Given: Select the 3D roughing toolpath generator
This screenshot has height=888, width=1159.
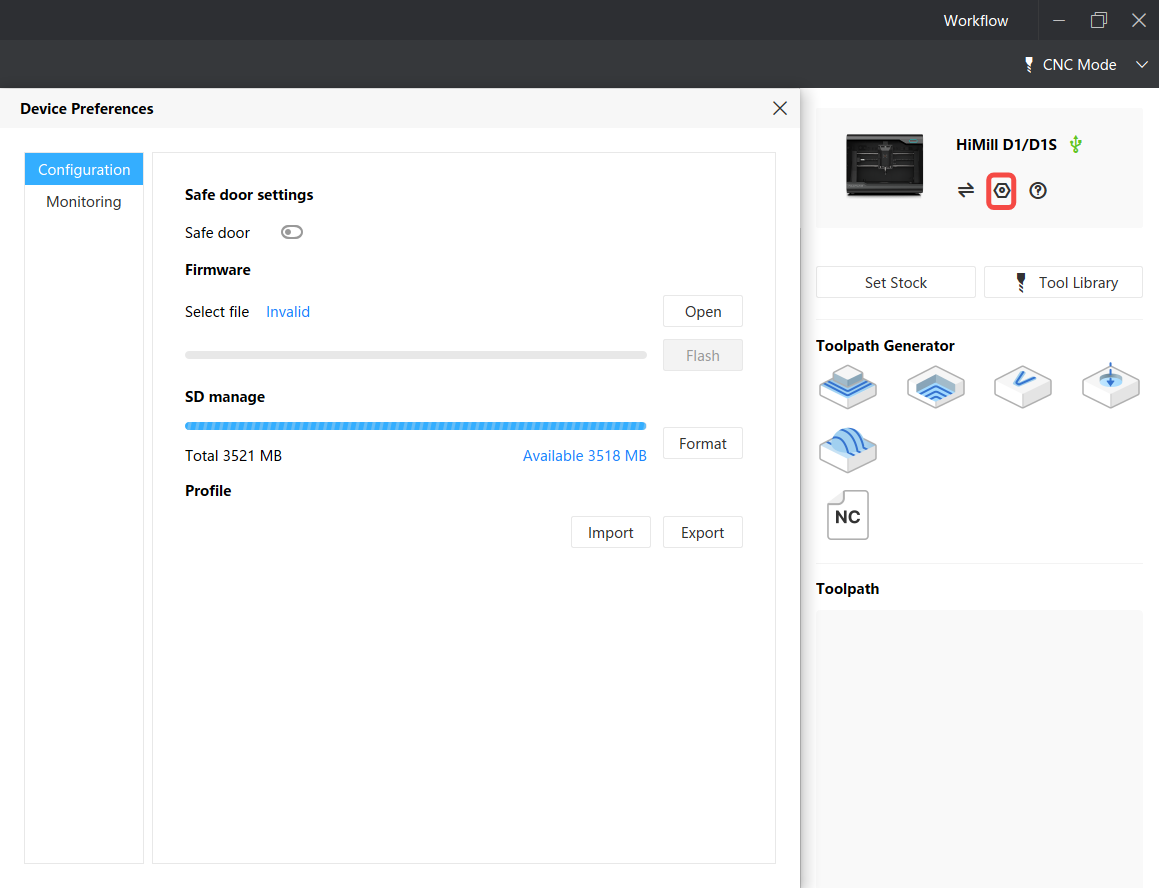Looking at the screenshot, I should click(x=847, y=386).
